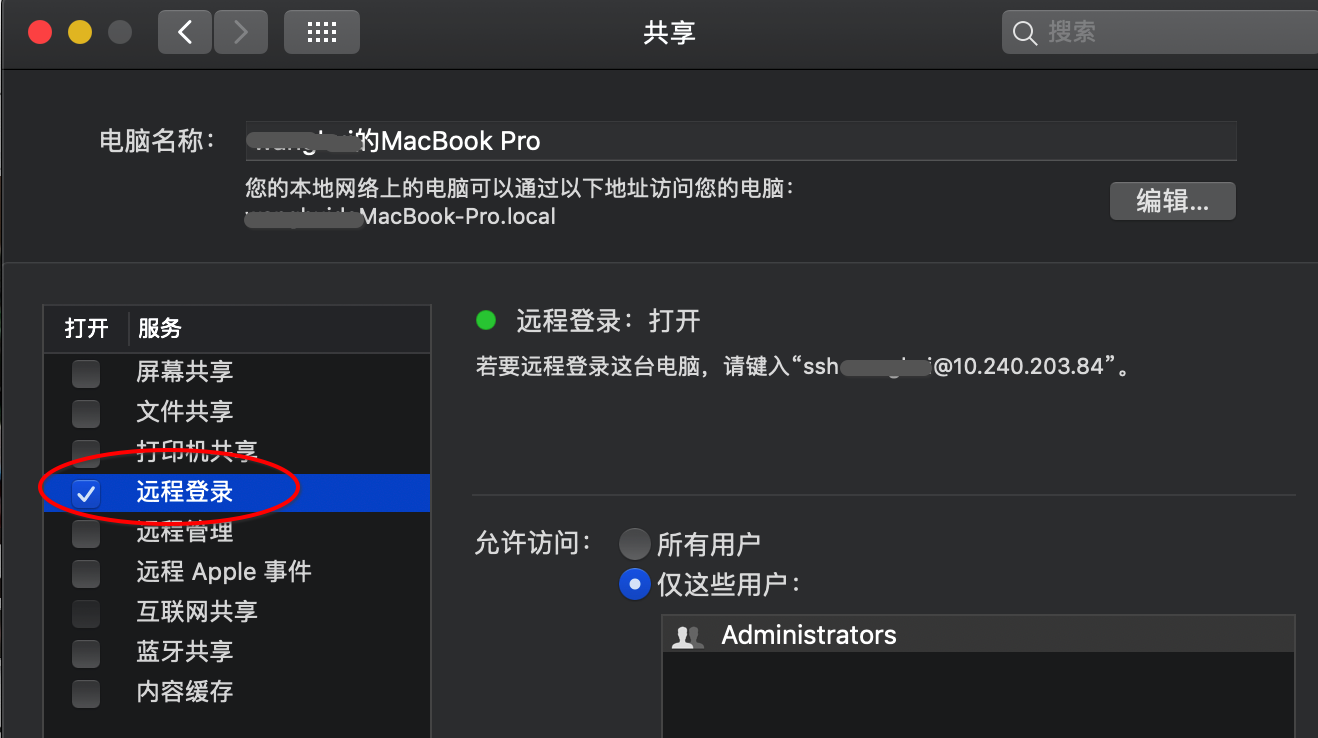
Task: Click the yellow minimize window button
Action: click(80, 32)
